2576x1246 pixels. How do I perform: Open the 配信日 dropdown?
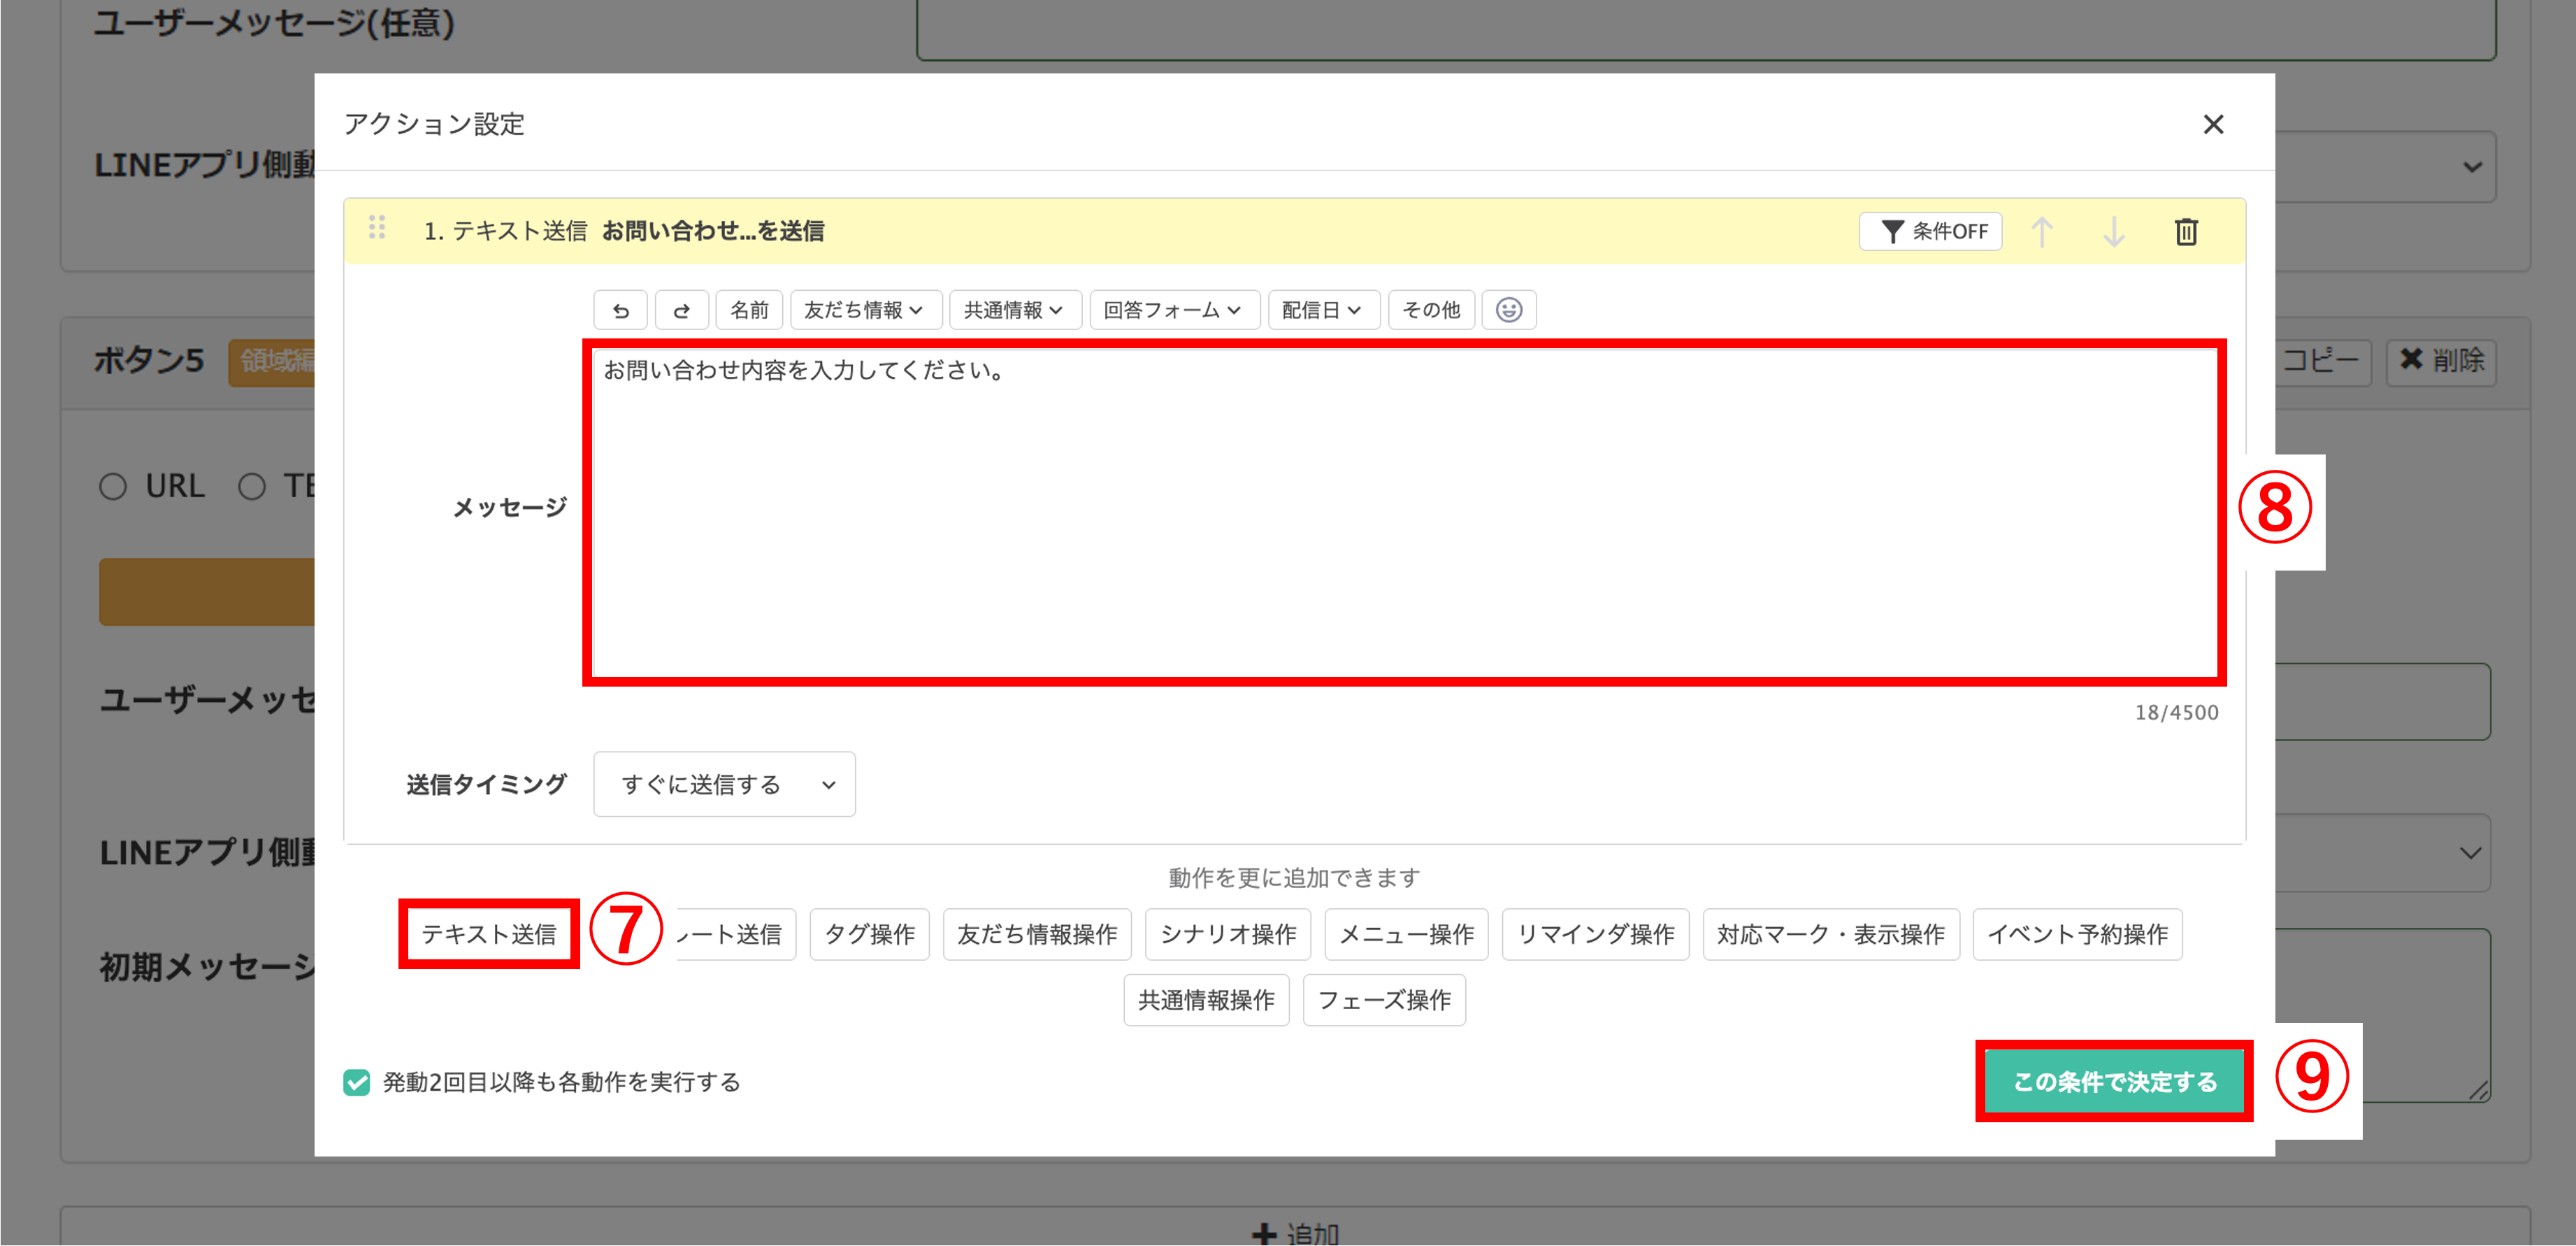tap(1322, 310)
